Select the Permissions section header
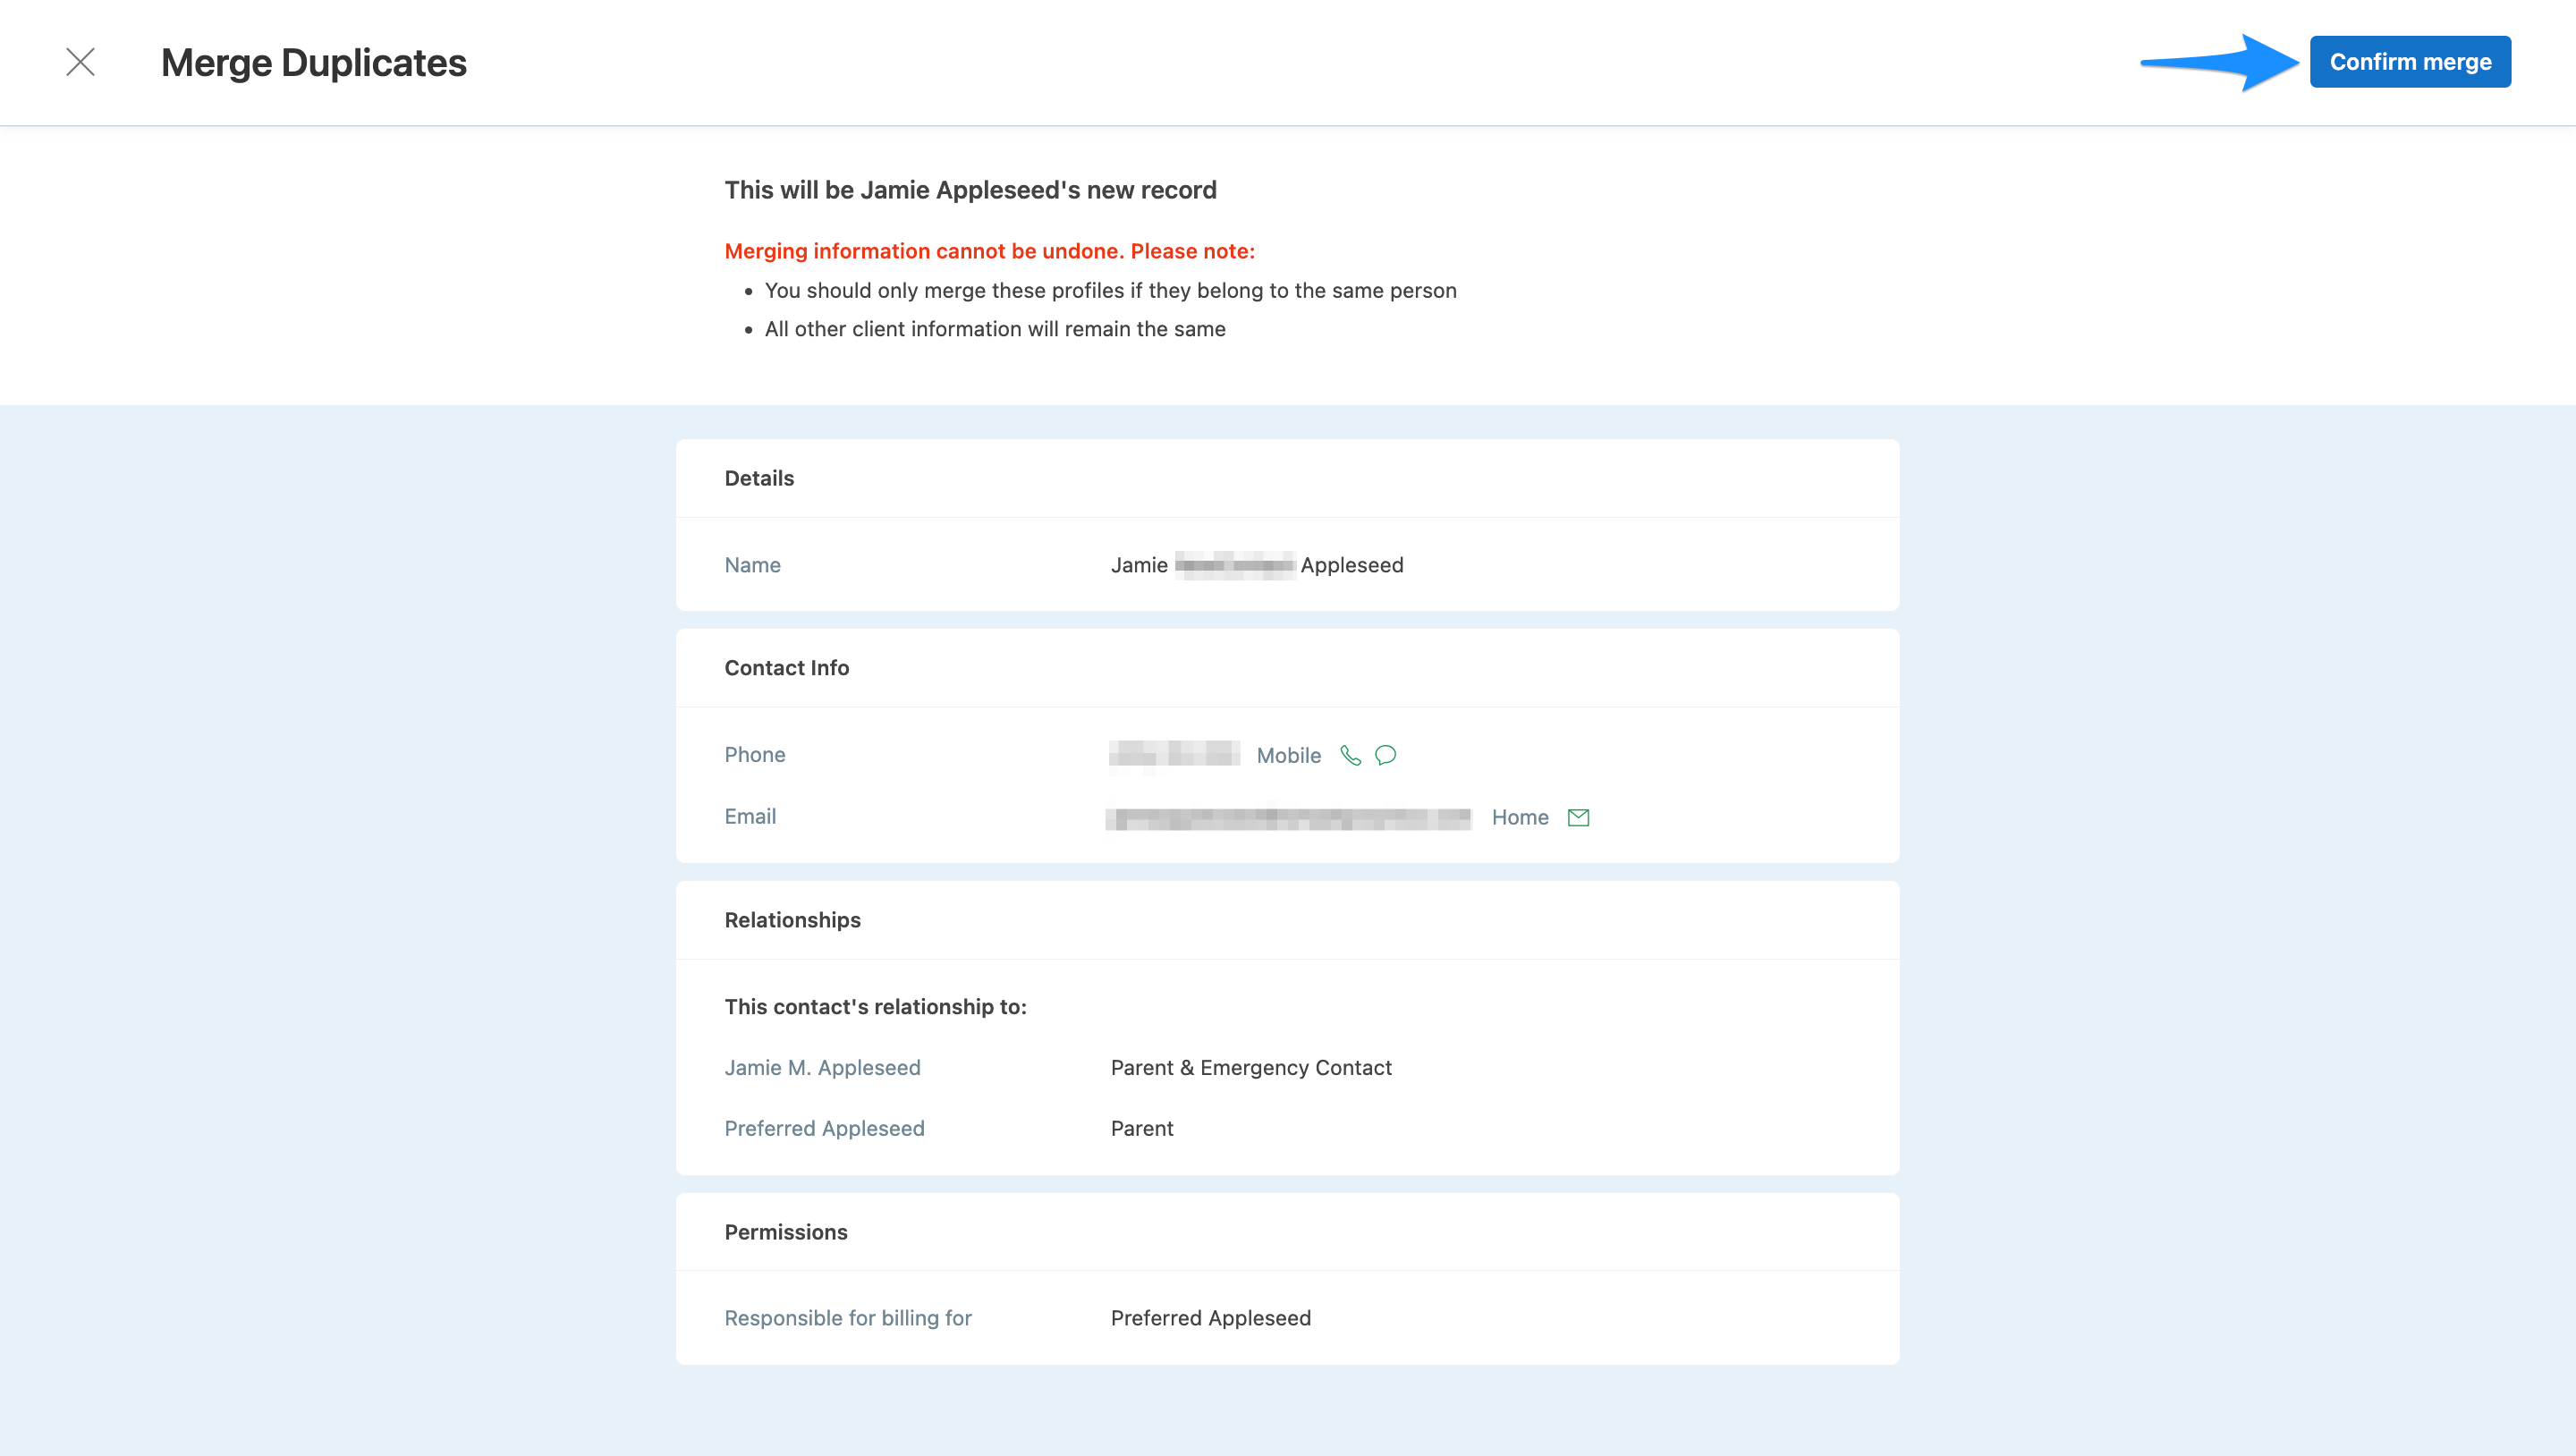2576x1456 pixels. pos(786,1232)
